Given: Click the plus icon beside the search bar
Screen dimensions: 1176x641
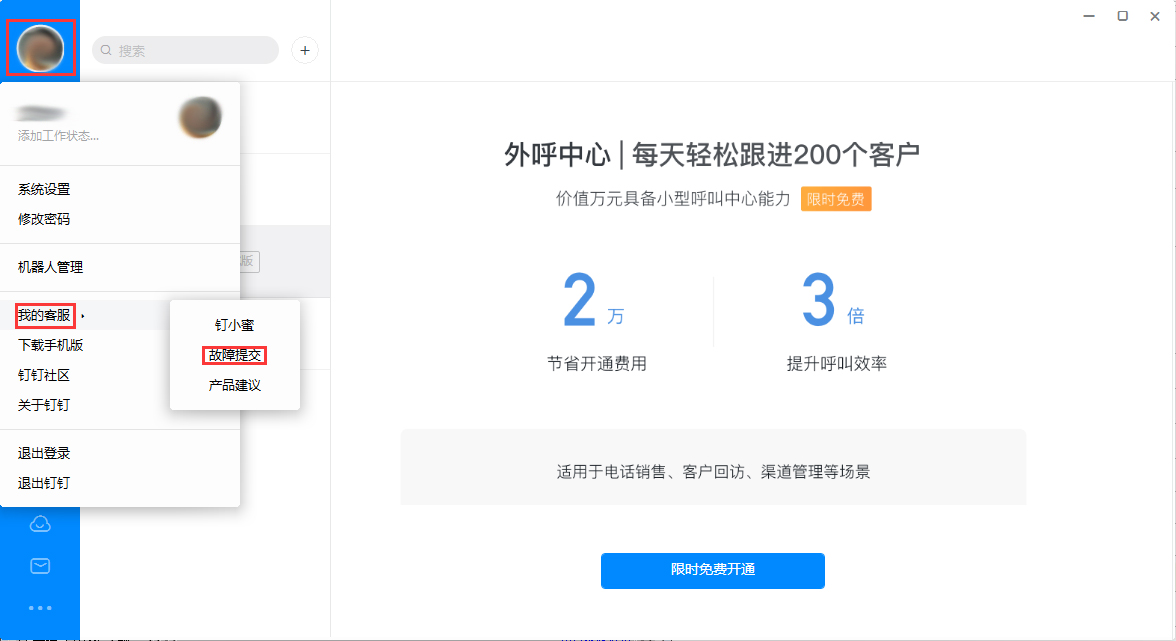Looking at the screenshot, I should tap(304, 50).
